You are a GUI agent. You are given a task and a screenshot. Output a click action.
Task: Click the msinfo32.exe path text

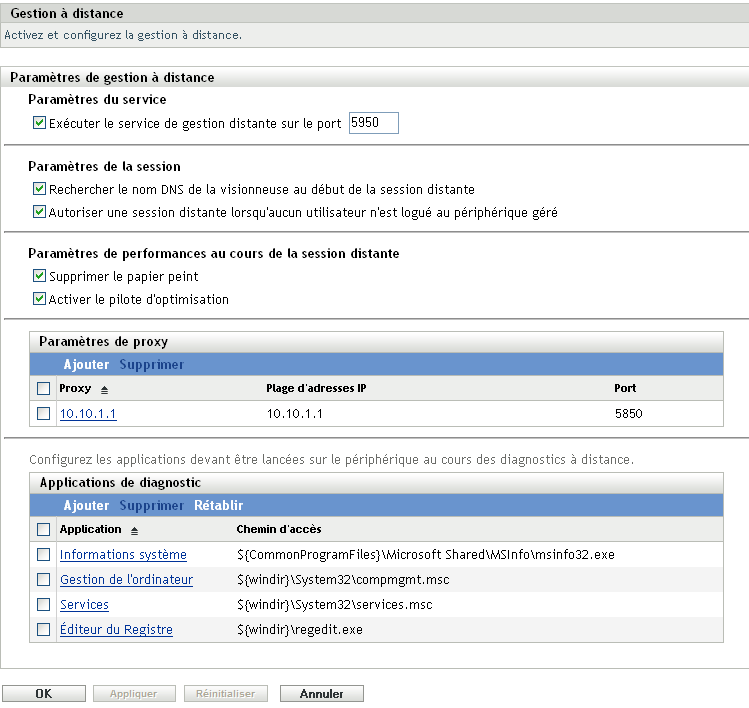426,555
